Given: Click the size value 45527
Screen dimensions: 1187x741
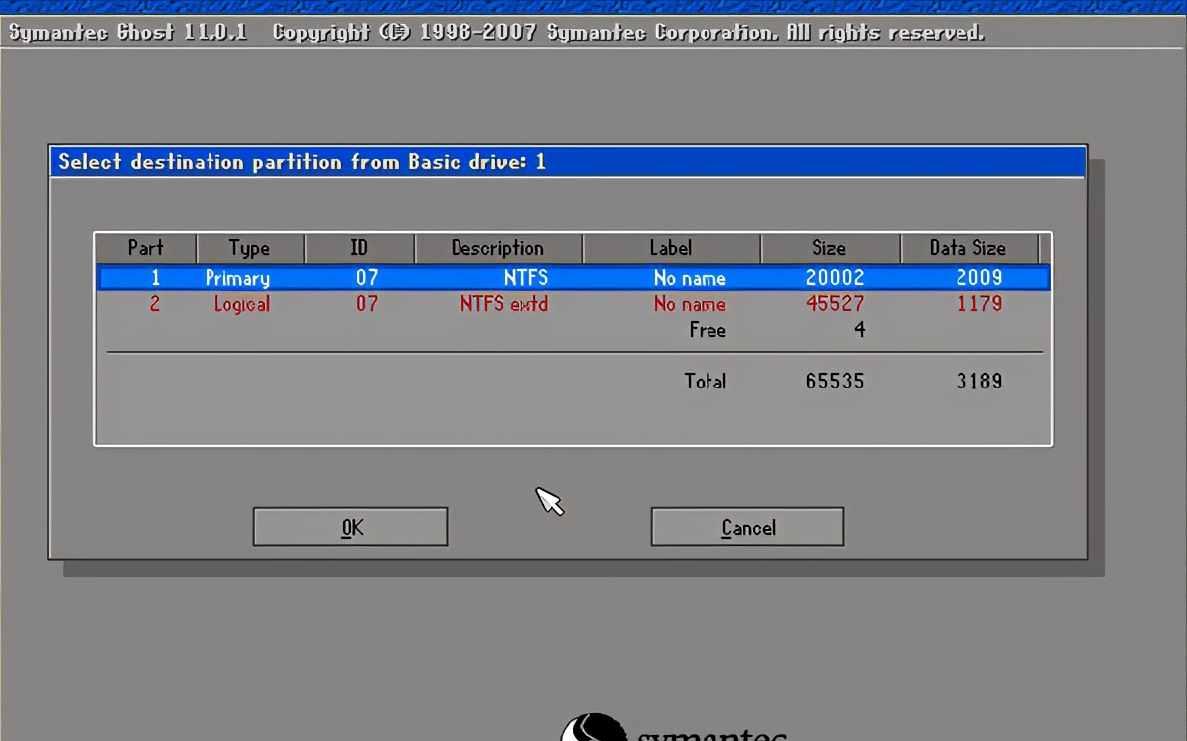Looking at the screenshot, I should coord(835,304).
